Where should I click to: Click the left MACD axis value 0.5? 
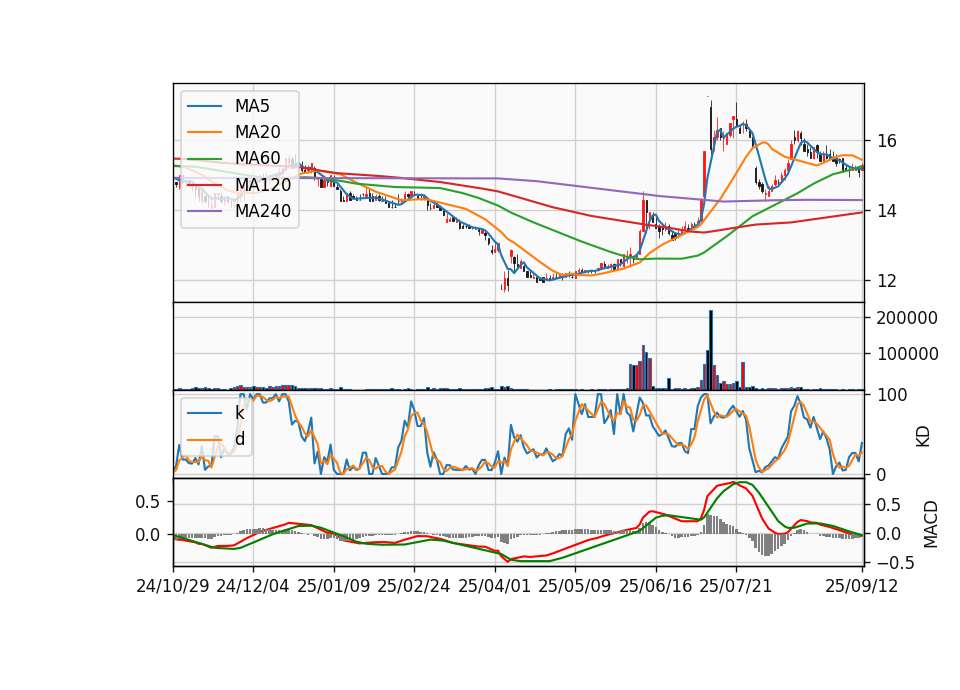tap(148, 503)
